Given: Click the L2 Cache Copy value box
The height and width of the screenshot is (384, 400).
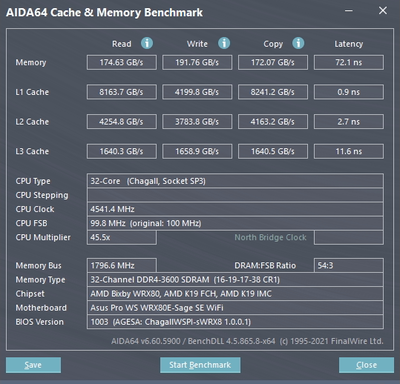Looking at the screenshot, I should tap(273, 122).
